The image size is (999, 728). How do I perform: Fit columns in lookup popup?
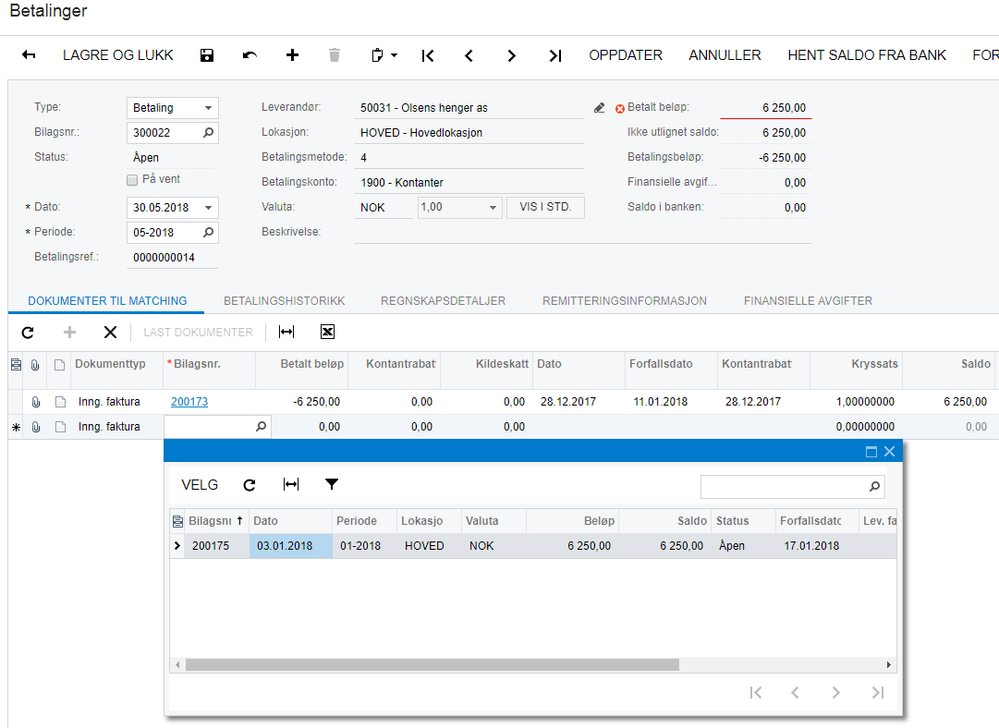291,485
